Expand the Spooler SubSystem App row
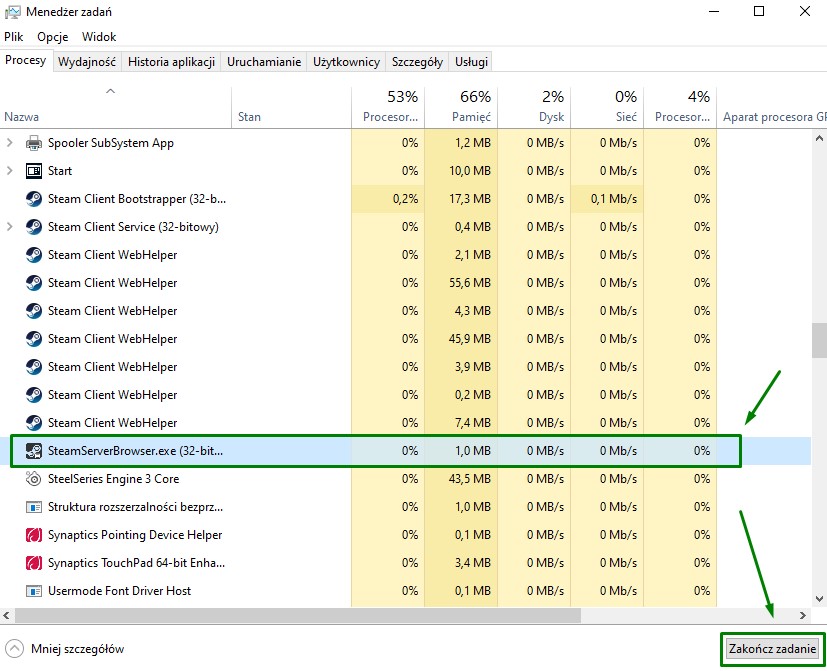 9,142
